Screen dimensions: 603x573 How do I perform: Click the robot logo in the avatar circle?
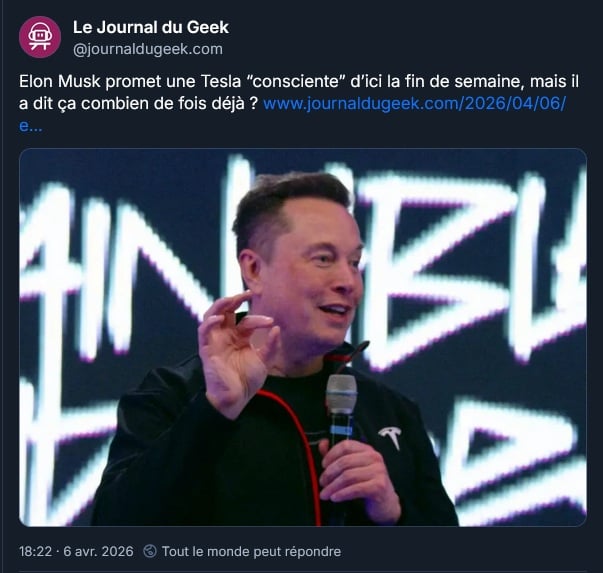pyautogui.click(x=40, y=37)
